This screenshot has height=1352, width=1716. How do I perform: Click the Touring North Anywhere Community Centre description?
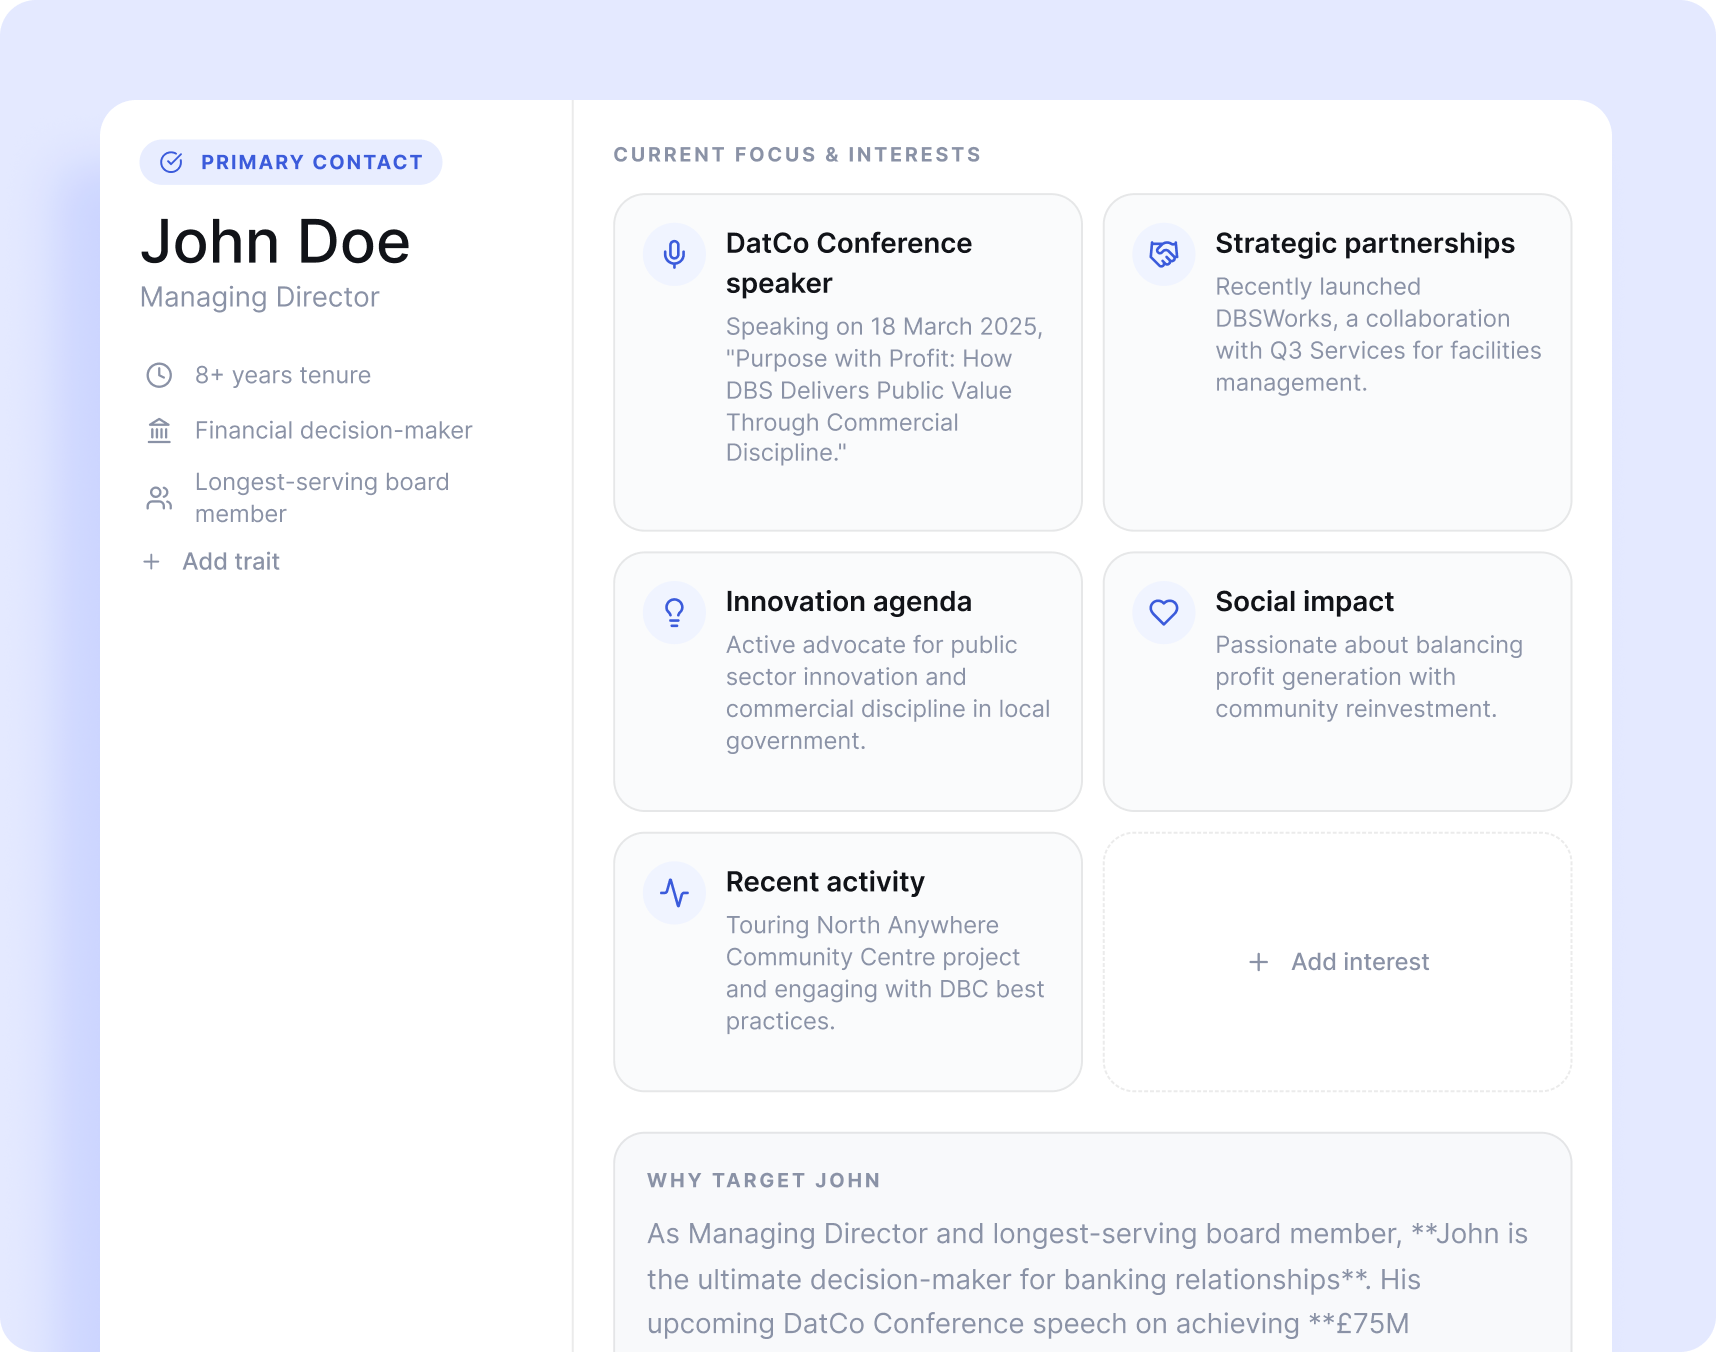pyautogui.click(x=885, y=973)
